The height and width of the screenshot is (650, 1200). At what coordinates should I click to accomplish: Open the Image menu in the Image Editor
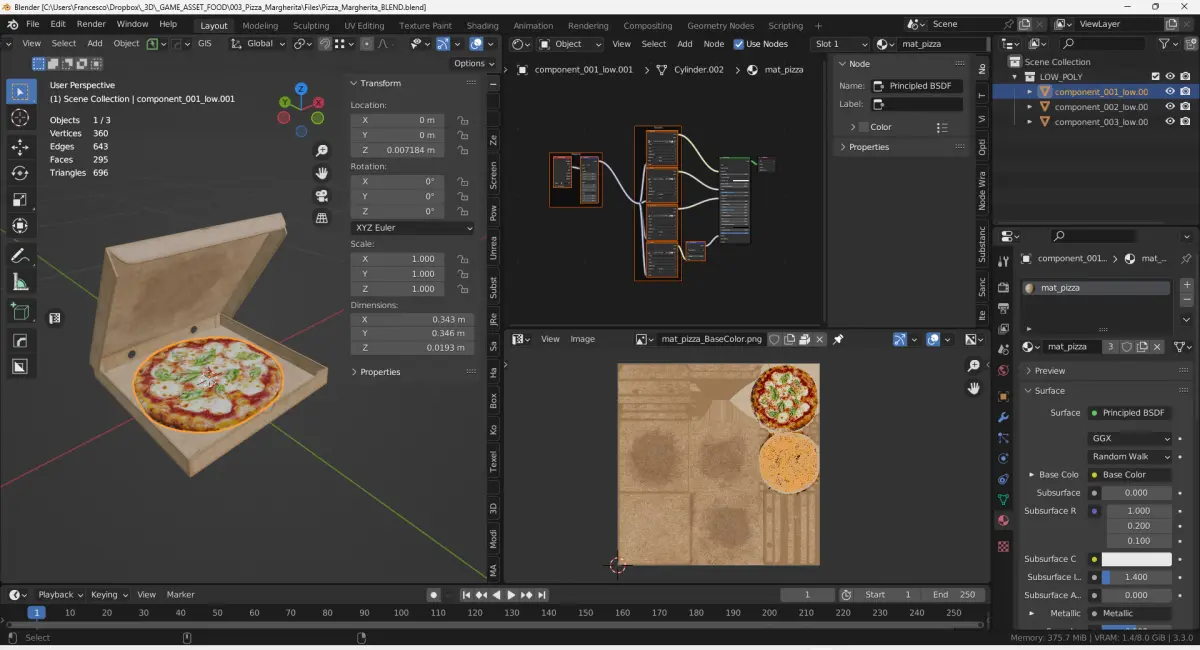[x=582, y=339]
